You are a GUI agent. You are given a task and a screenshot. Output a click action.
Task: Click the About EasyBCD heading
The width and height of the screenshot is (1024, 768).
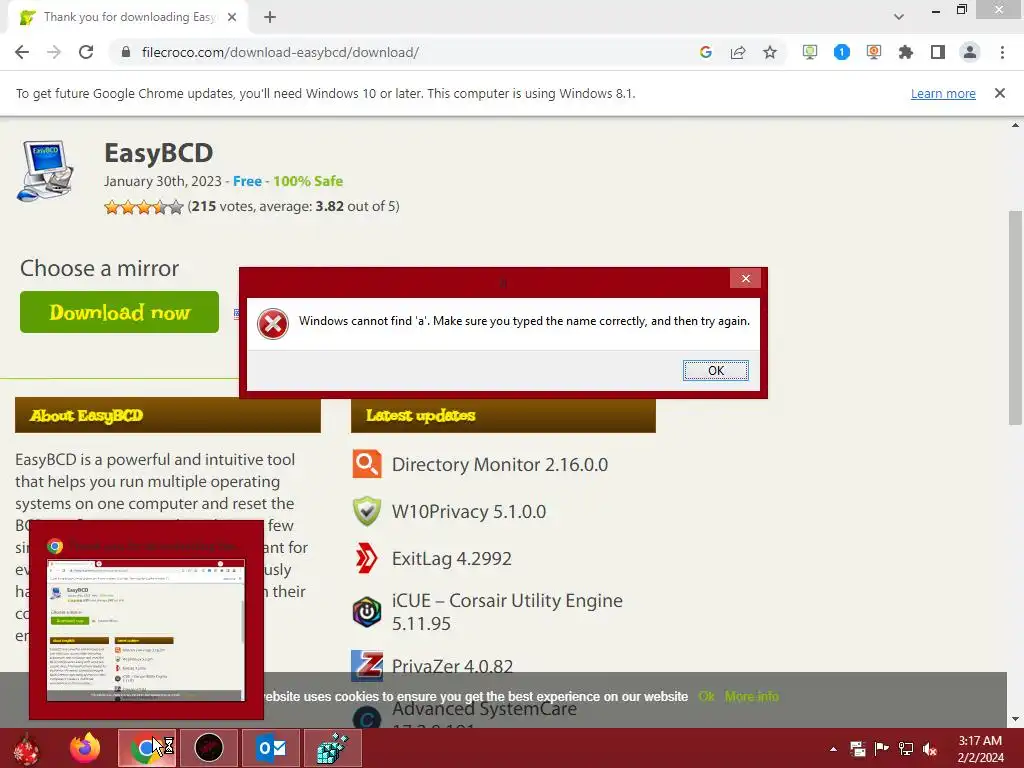click(x=86, y=415)
